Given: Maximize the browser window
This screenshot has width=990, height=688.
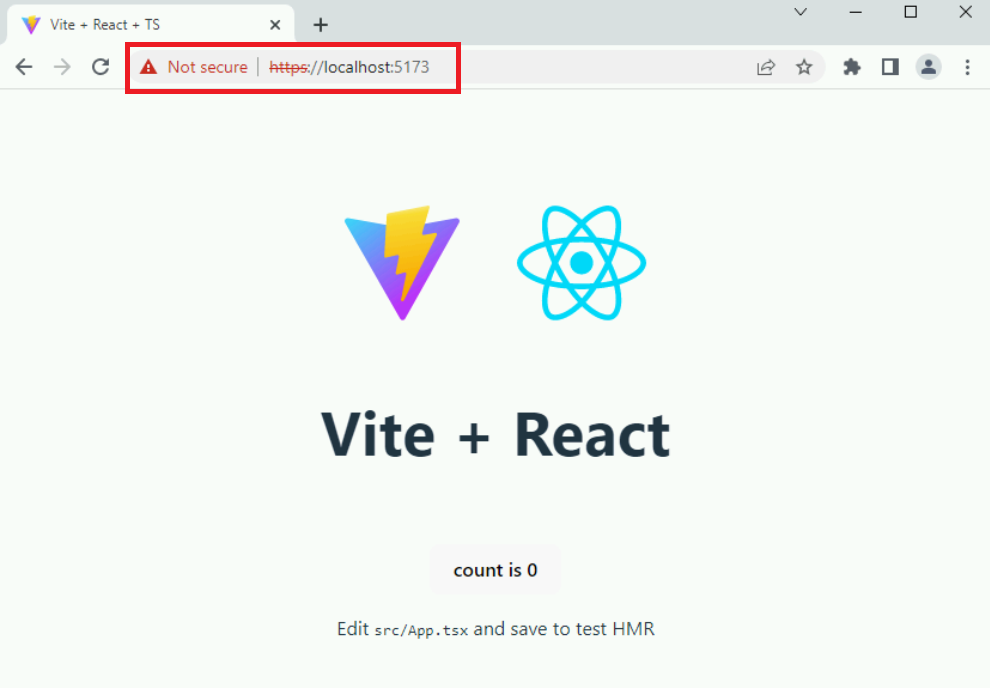Looking at the screenshot, I should [910, 12].
